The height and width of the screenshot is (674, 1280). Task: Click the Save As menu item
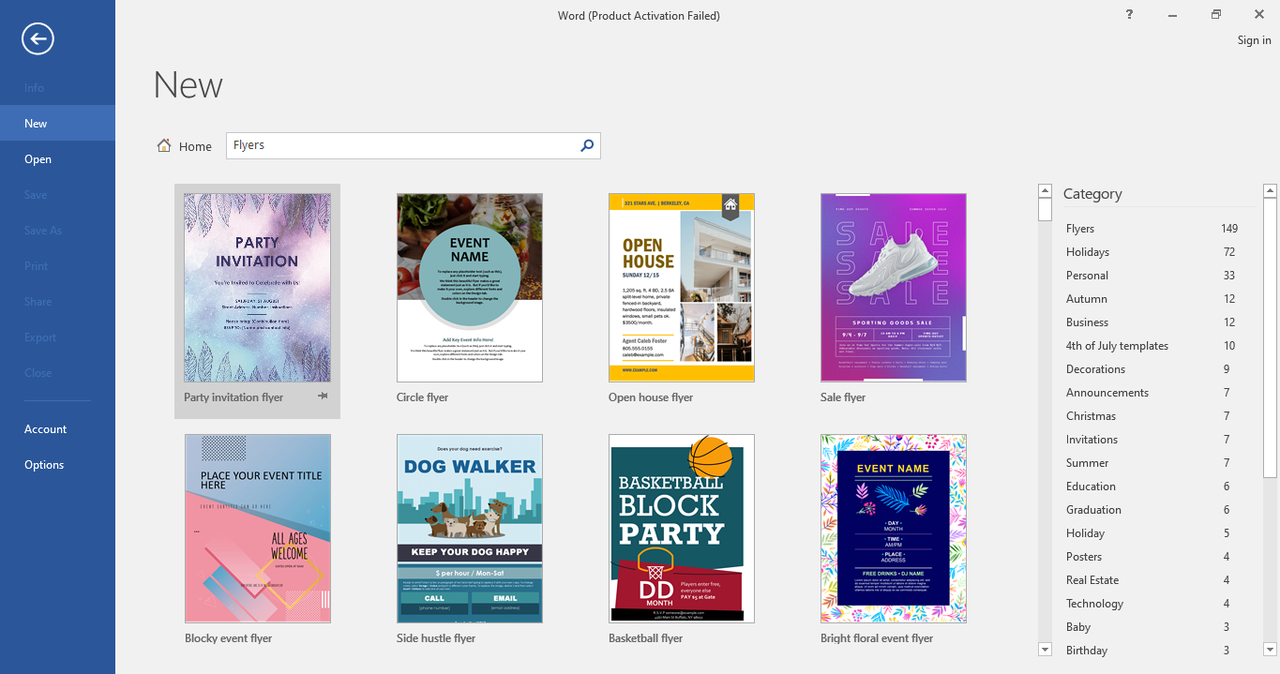coord(57,230)
